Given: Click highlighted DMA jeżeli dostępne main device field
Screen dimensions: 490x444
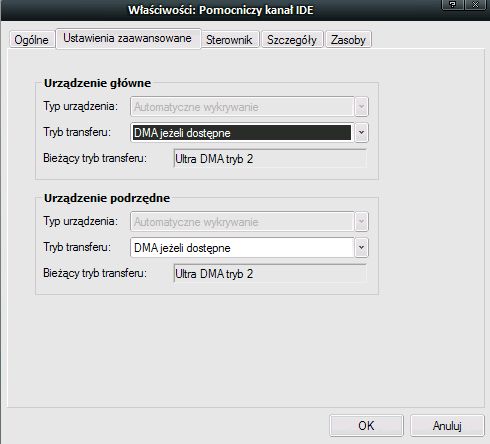Looking at the screenshot, I should 242,133.
